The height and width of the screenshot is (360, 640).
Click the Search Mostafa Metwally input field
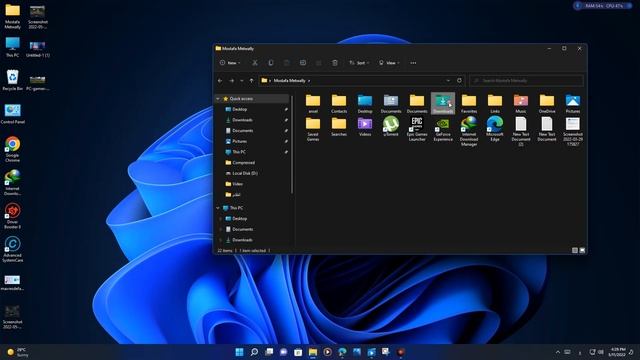click(x=527, y=80)
